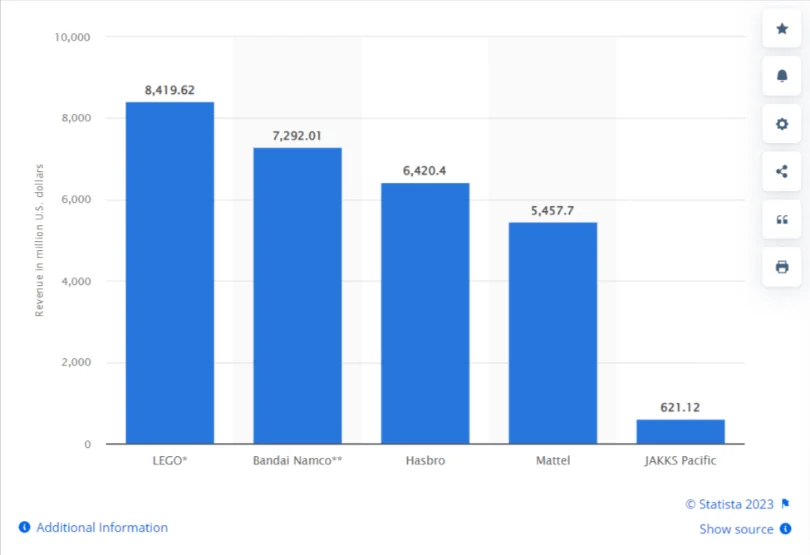Click the Bandai Namco** axis label

(x=298, y=460)
